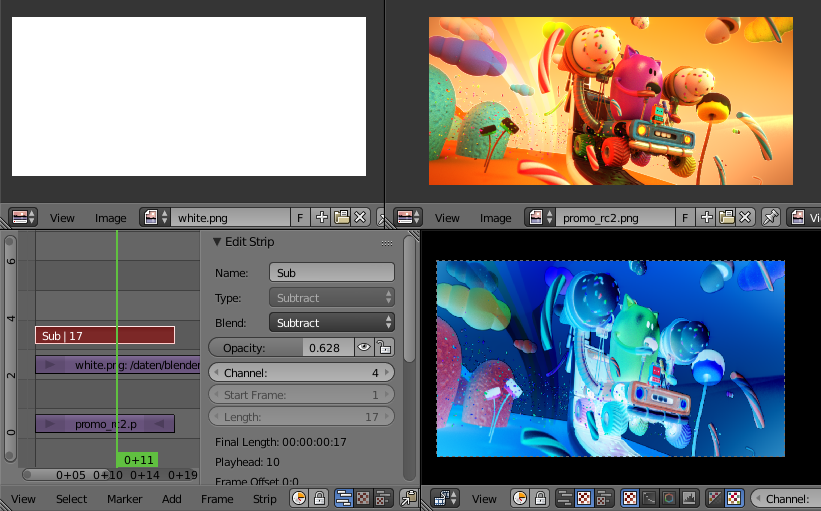The height and width of the screenshot is (511, 821).
Task: Select Image Preview display mode
Action: 630,498
